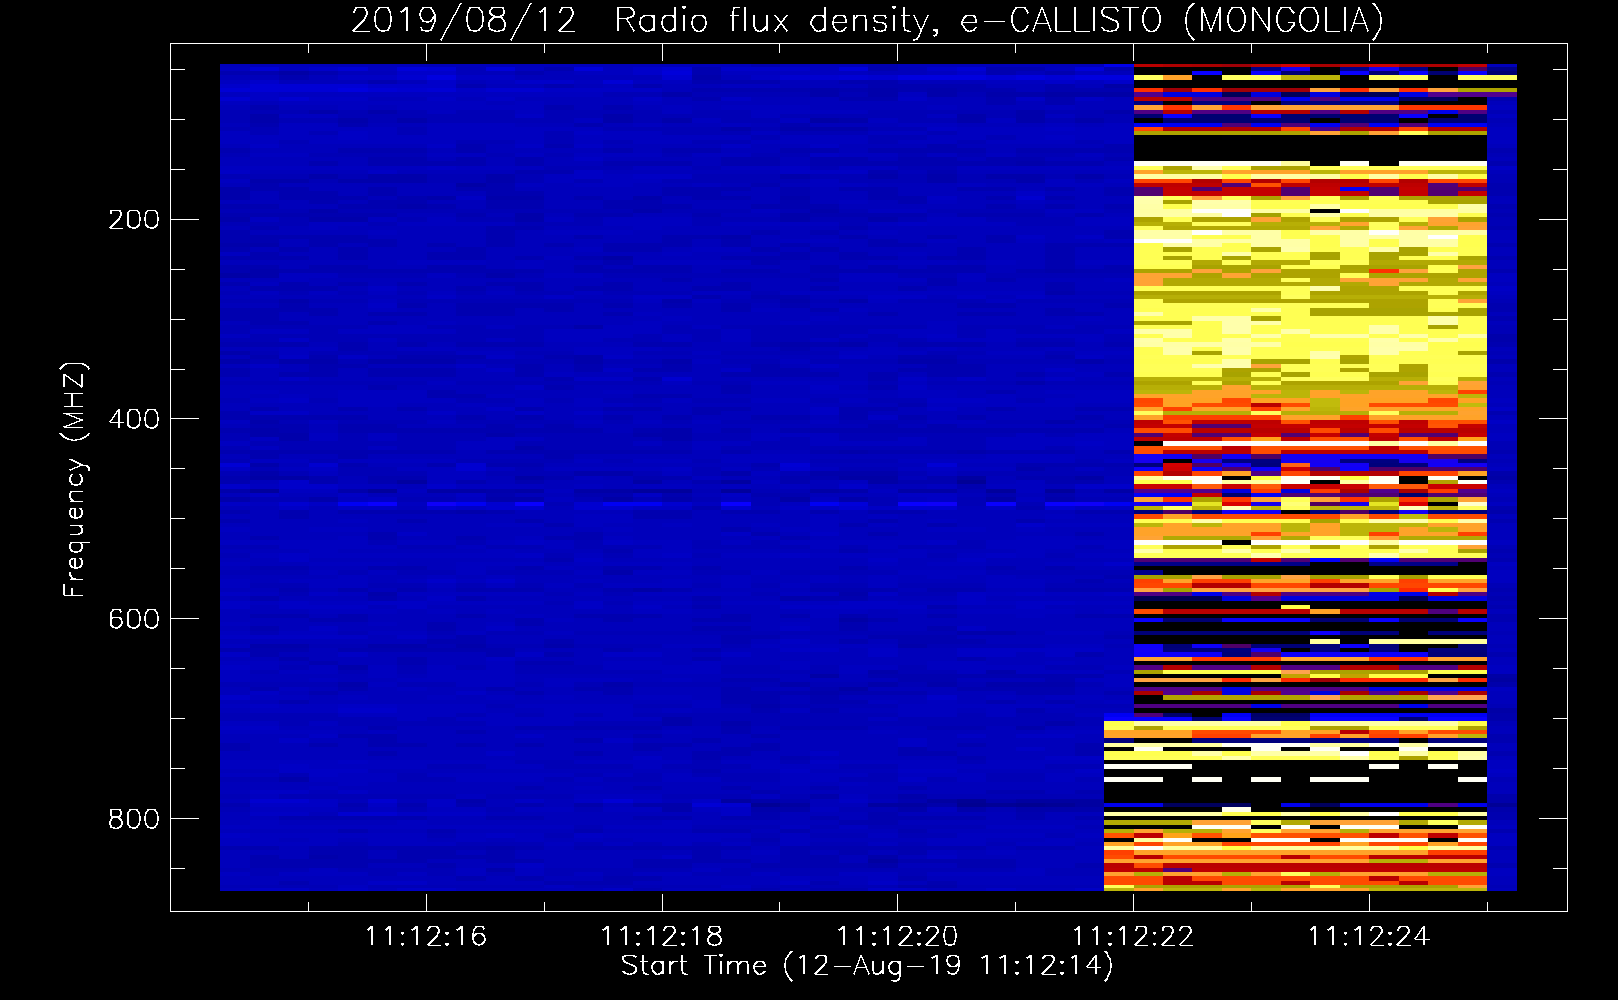Click the 600 frequency tick label
The height and width of the screenshot is (1000, 1618).
pyautogui.click(x=134, y=619)
